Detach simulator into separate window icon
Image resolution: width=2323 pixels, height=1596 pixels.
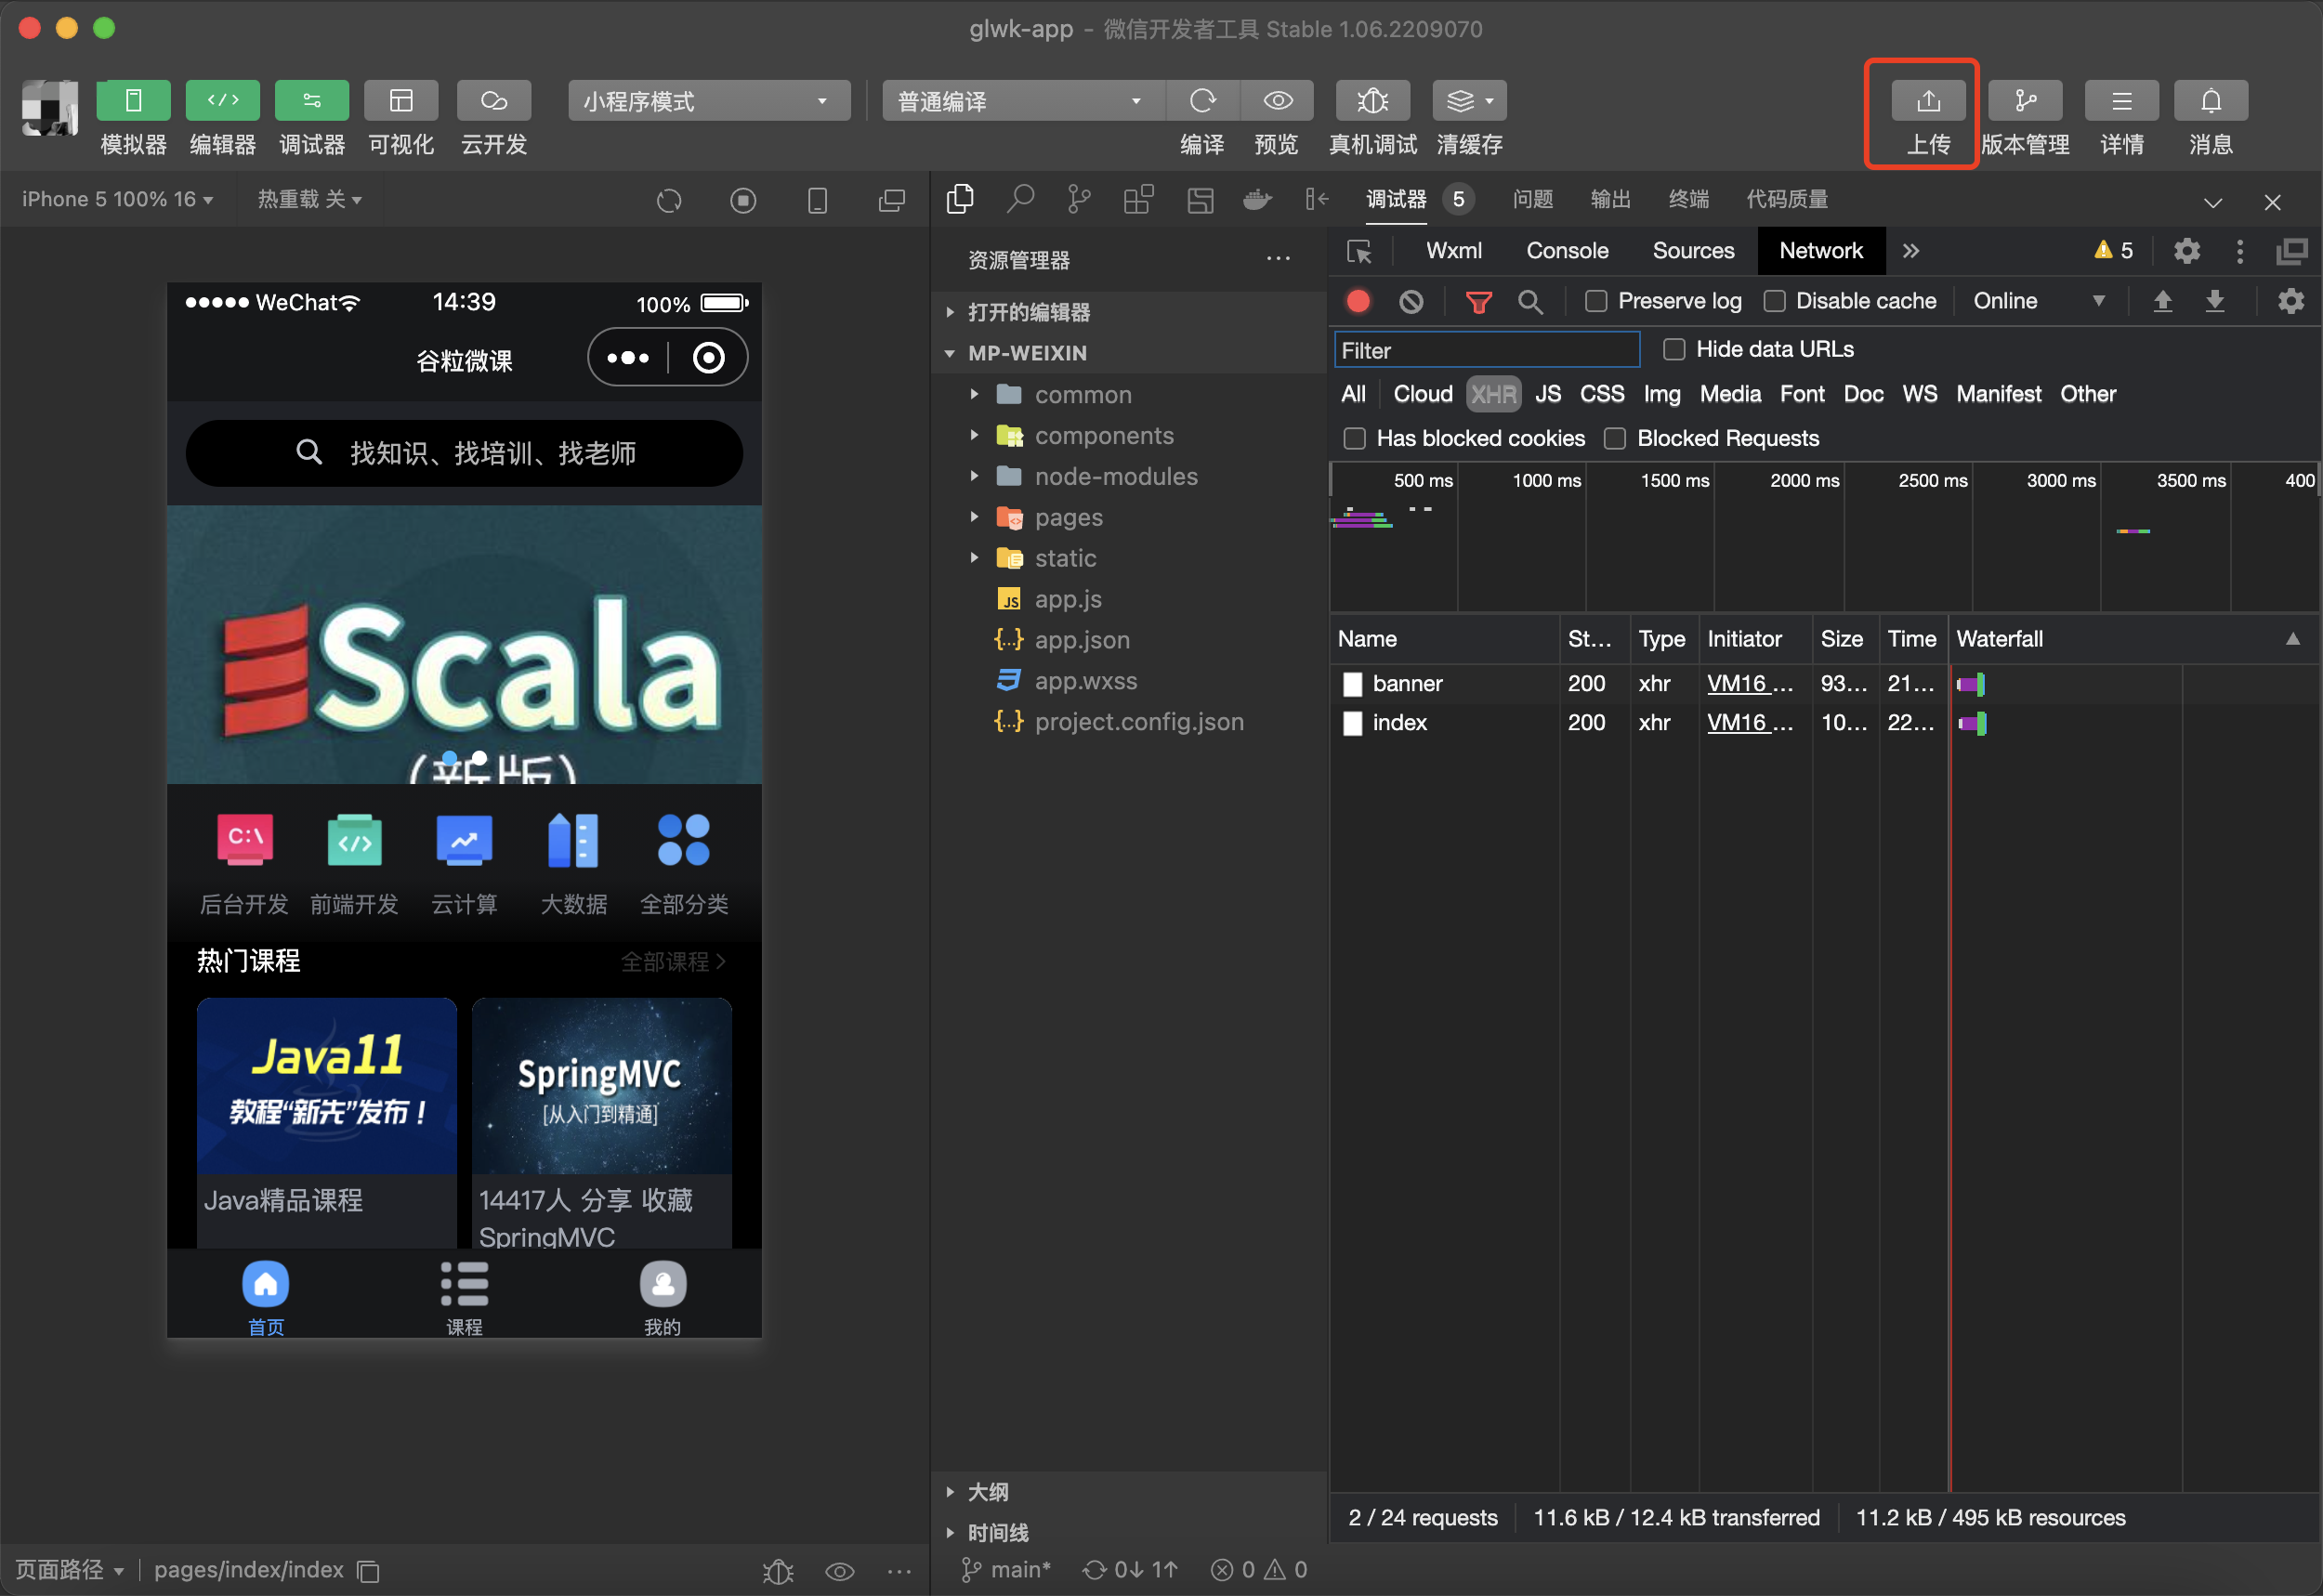891,200
